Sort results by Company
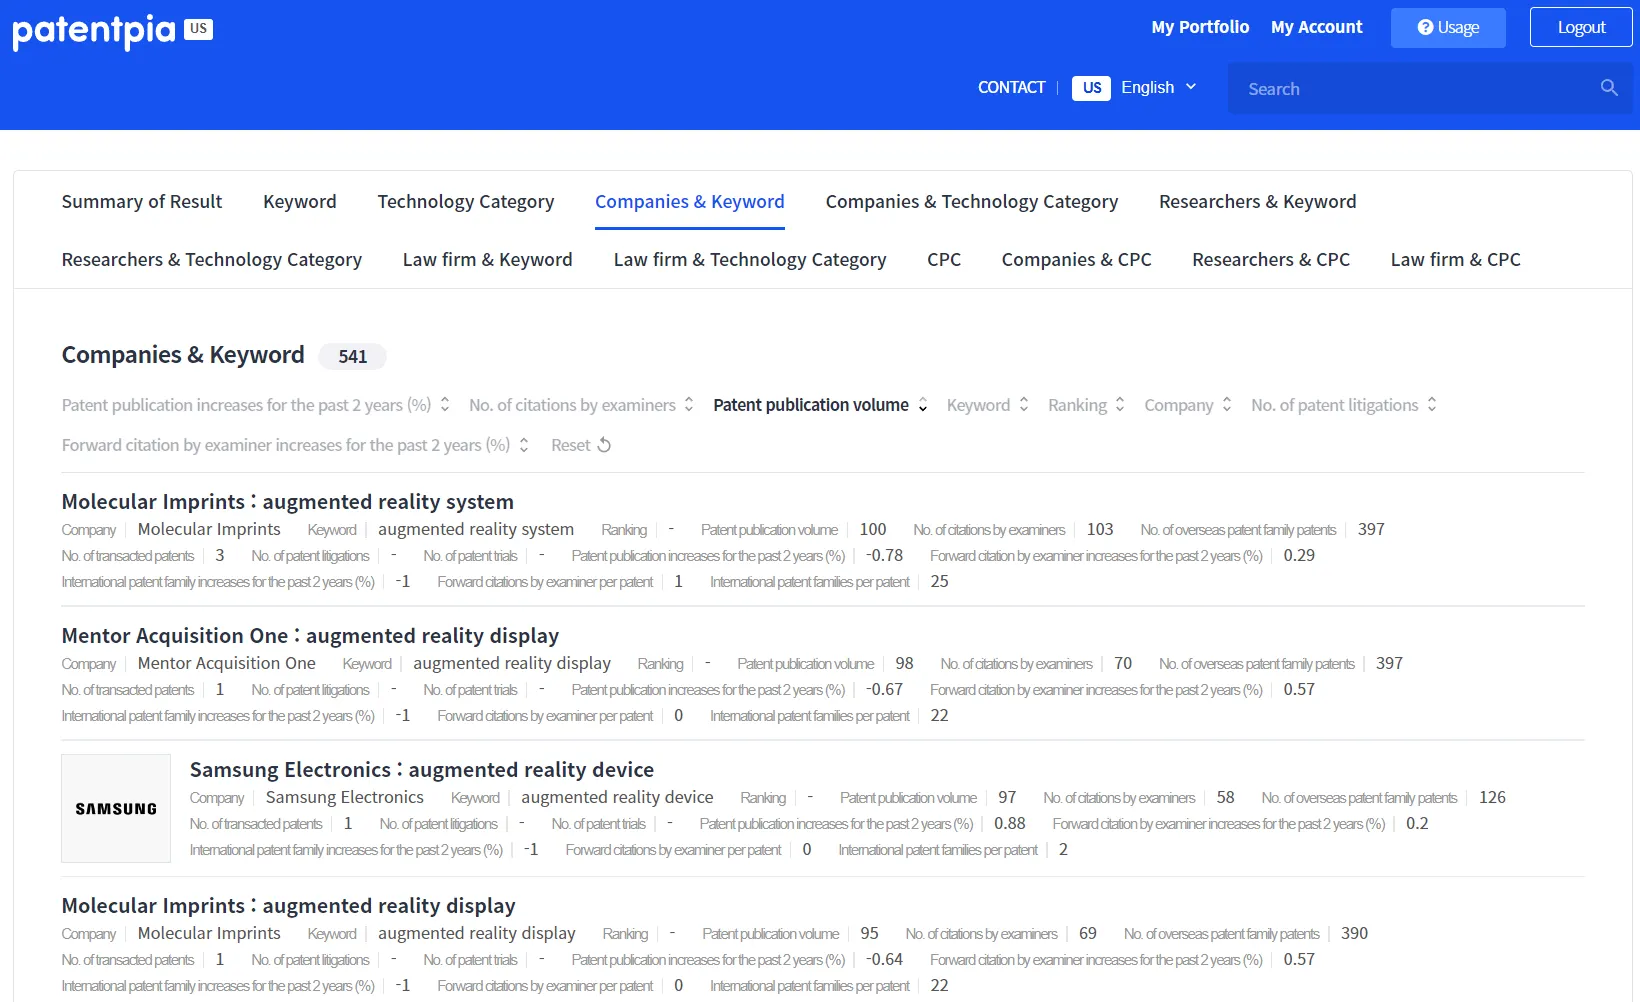 pyautogui.click(x=1188, y=405)
